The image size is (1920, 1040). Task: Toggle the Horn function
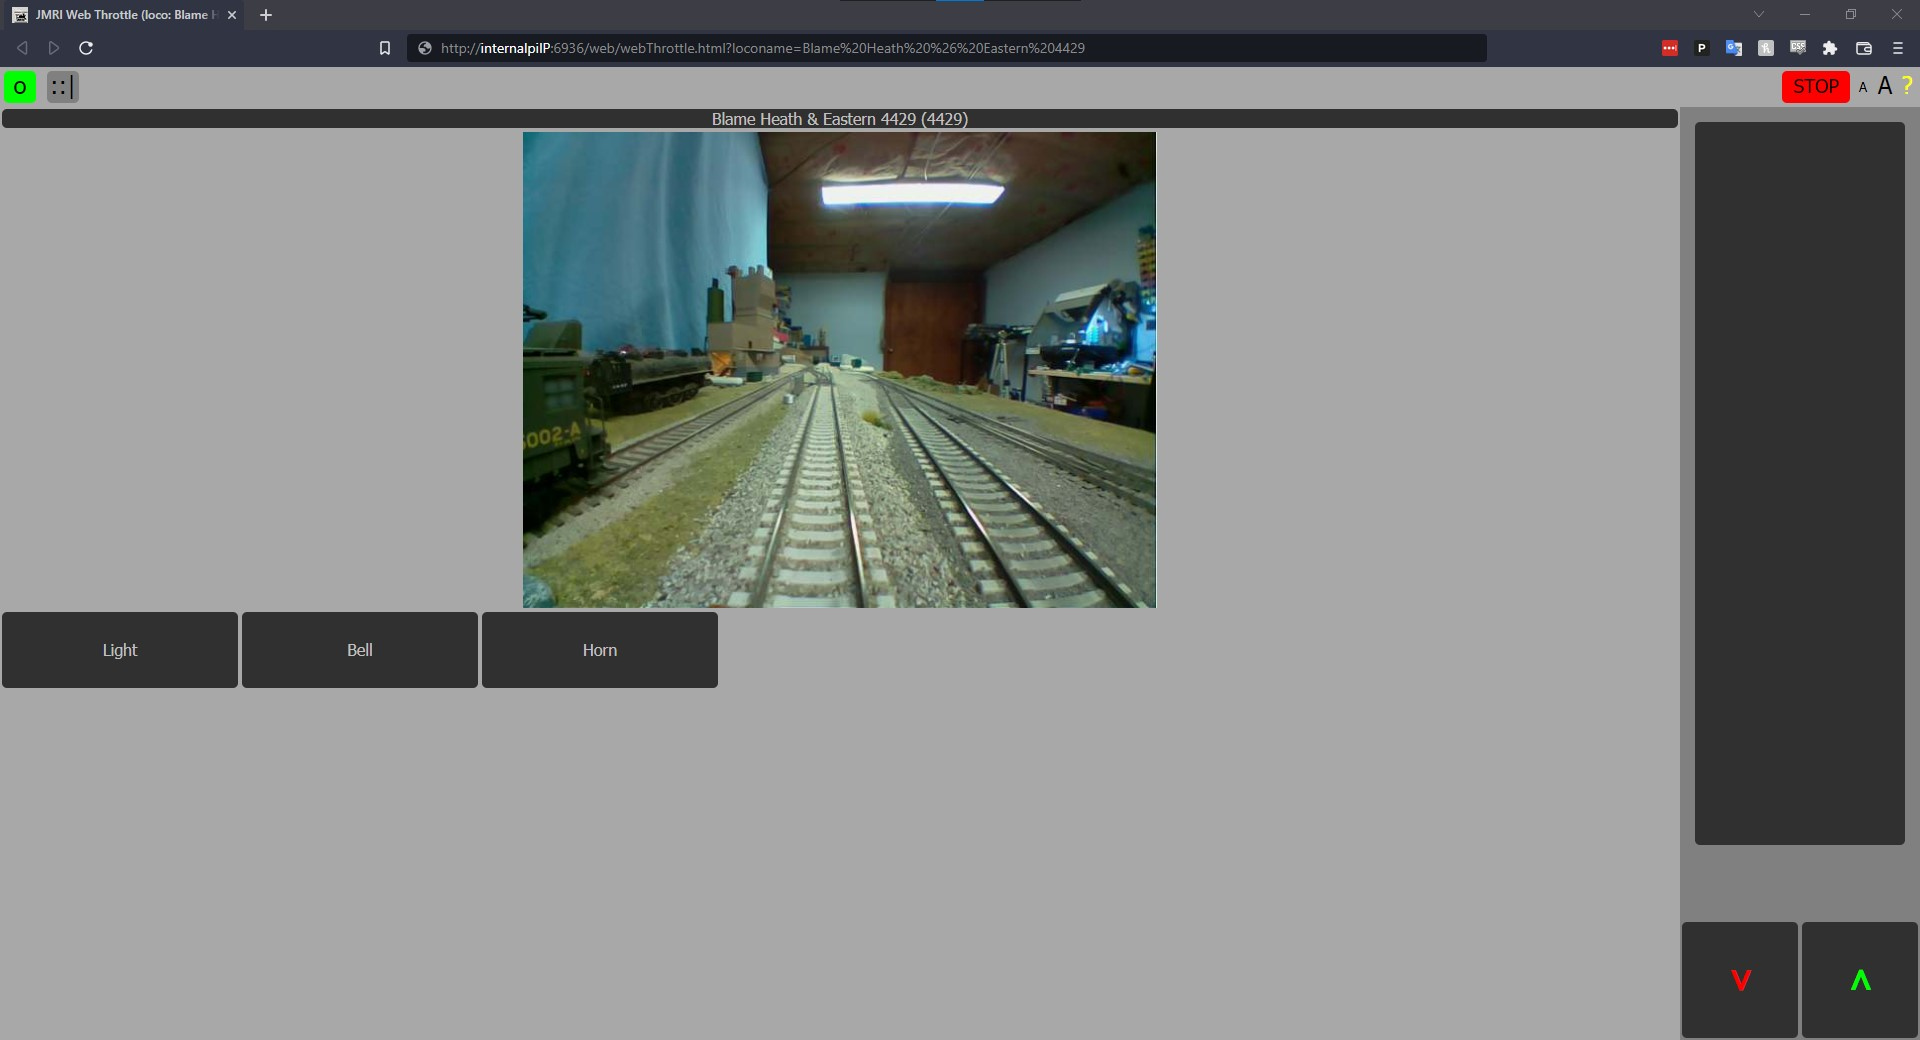599,650
